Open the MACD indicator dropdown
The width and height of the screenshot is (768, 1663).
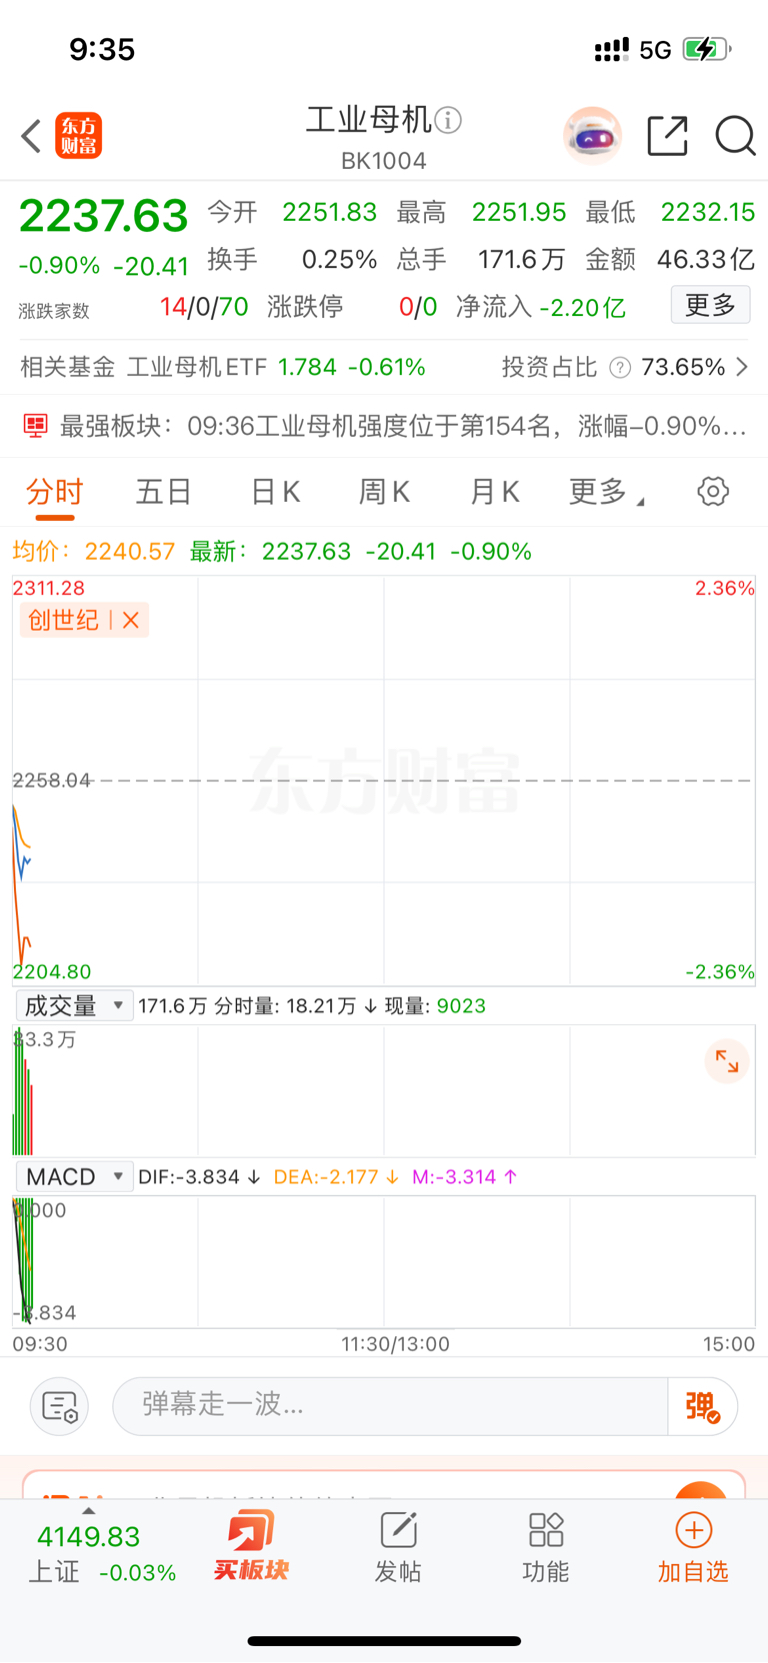click(x=74, y=1177)
